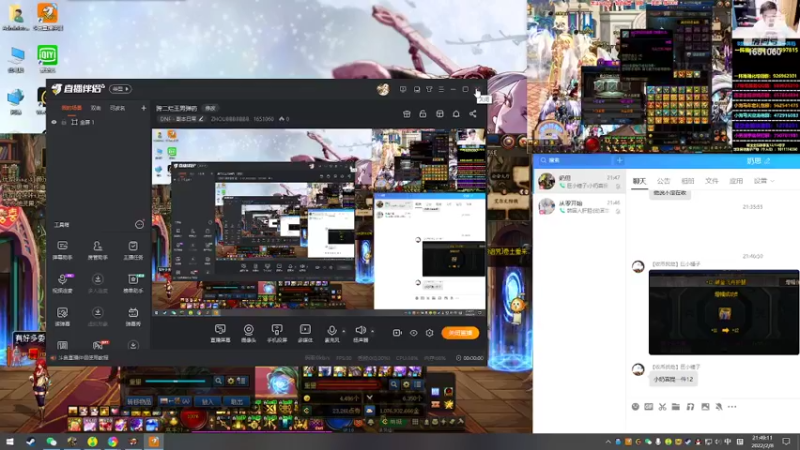The height and width of the screenshot is (450, 800).
Task: Switch to the first orange scene tab
Action: coord(72,108)
